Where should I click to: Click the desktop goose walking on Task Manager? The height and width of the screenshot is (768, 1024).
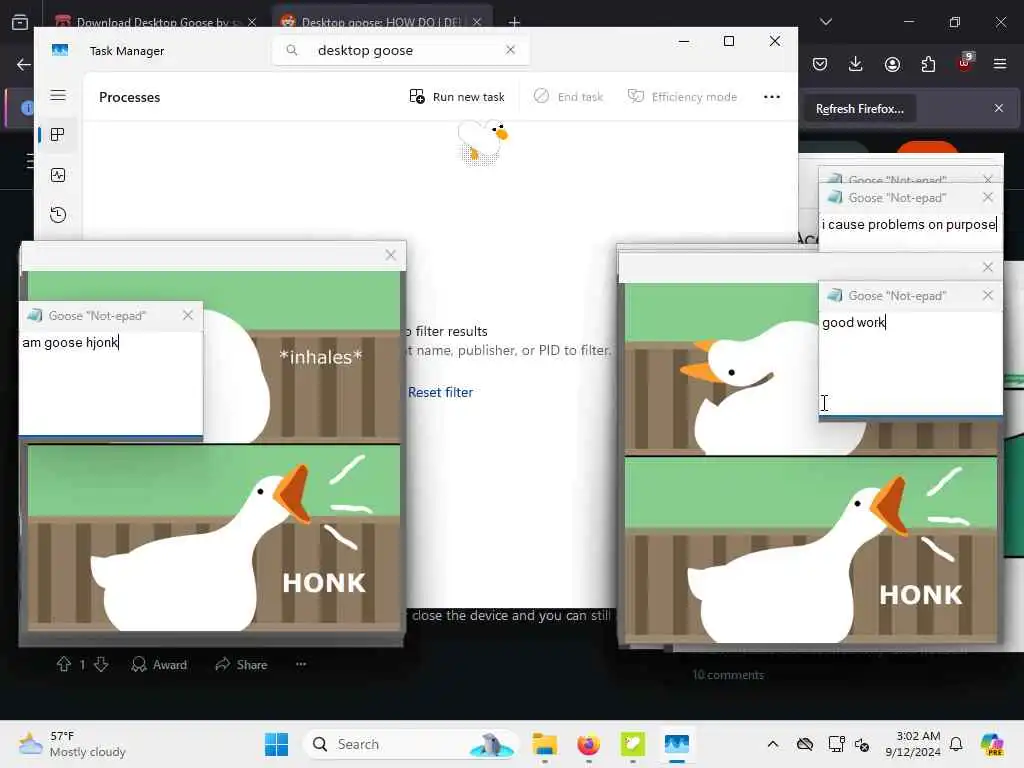click(483, 141)
